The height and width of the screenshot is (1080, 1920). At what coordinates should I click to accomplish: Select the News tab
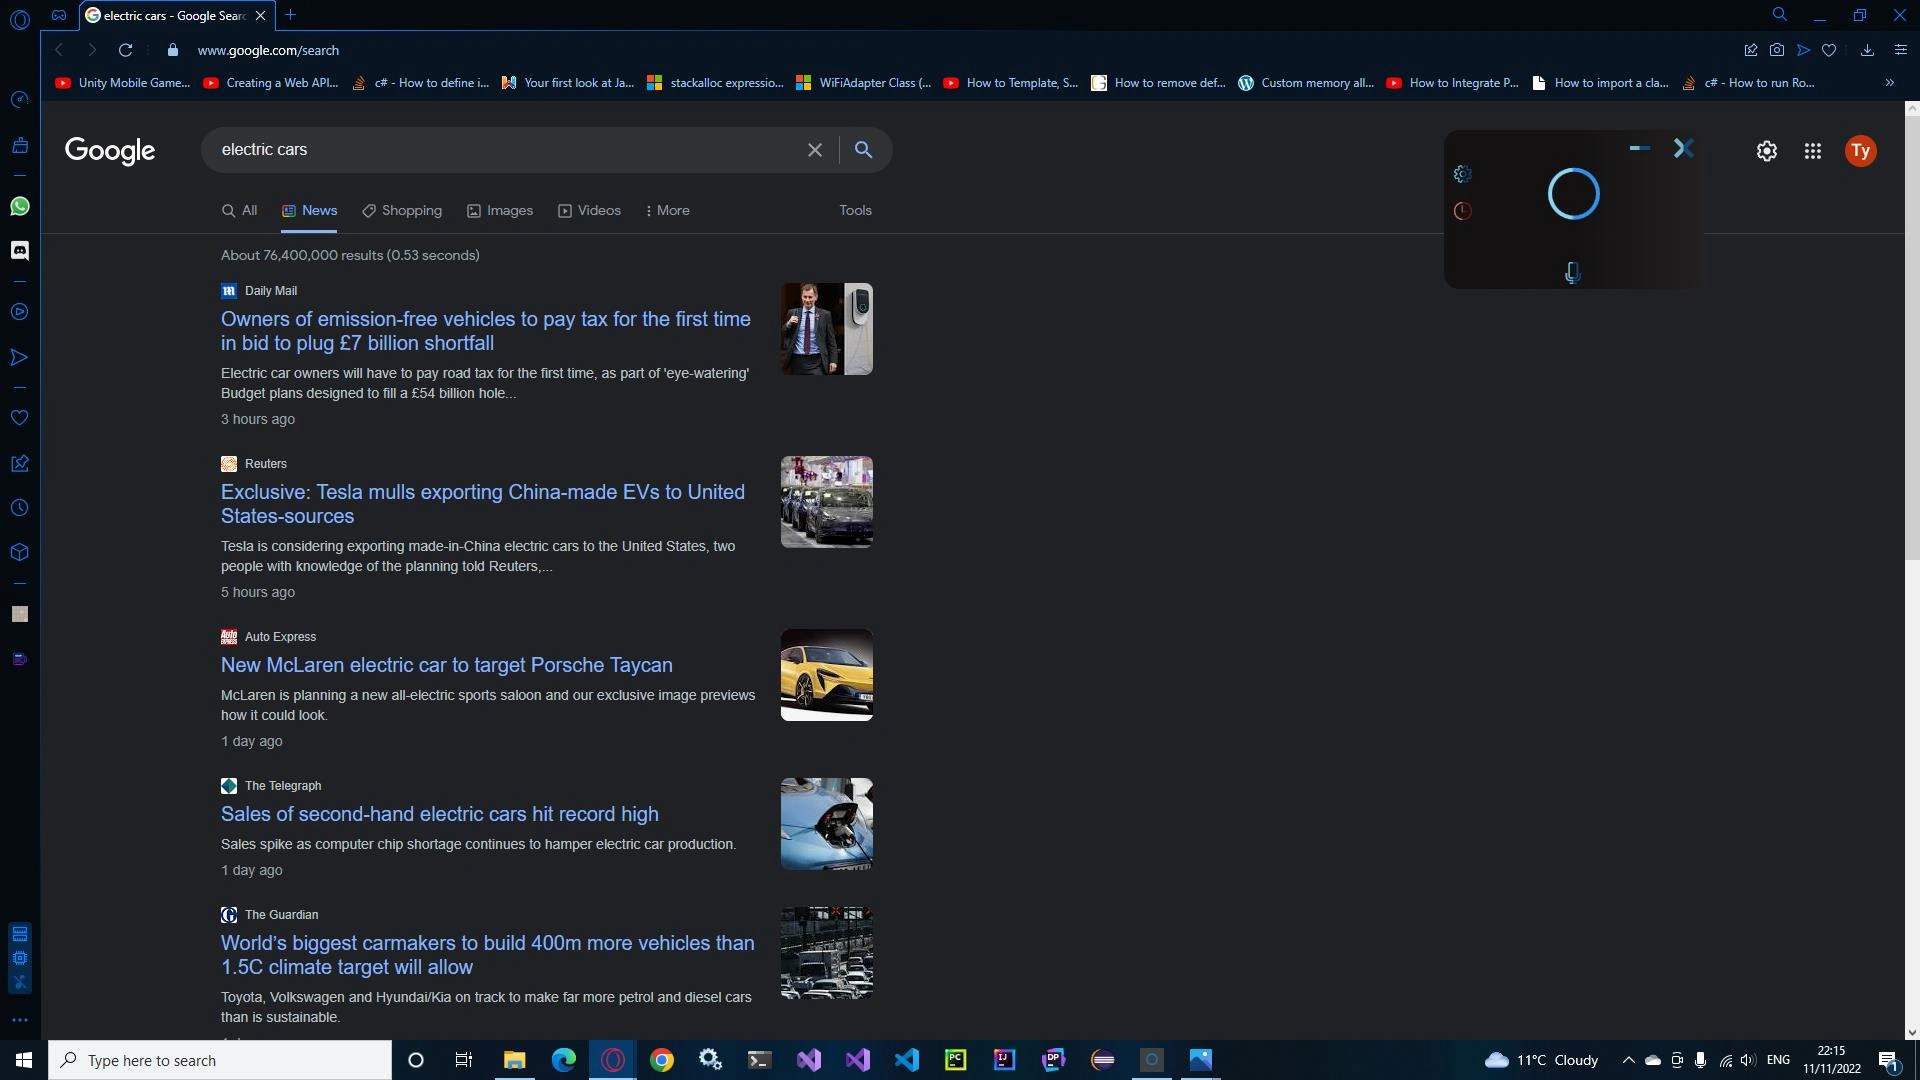pyautogui.click(x=310, y=210)
